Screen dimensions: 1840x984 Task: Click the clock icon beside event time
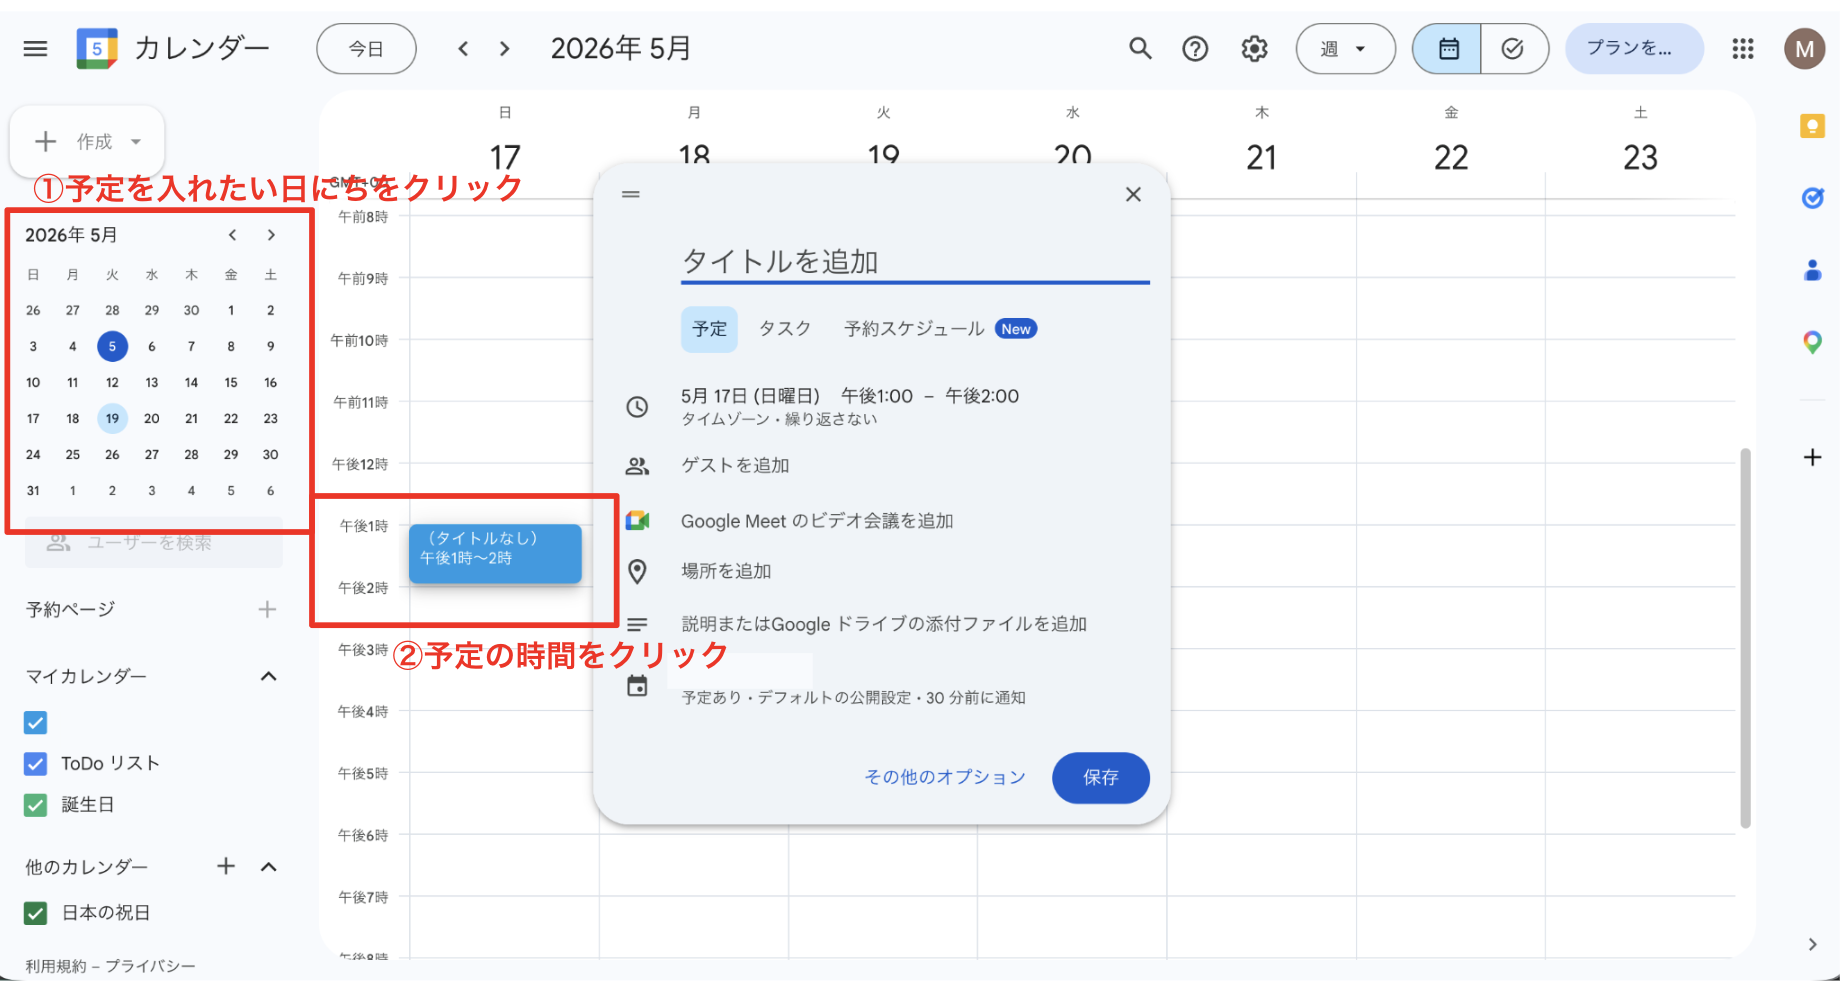[637, 407]
